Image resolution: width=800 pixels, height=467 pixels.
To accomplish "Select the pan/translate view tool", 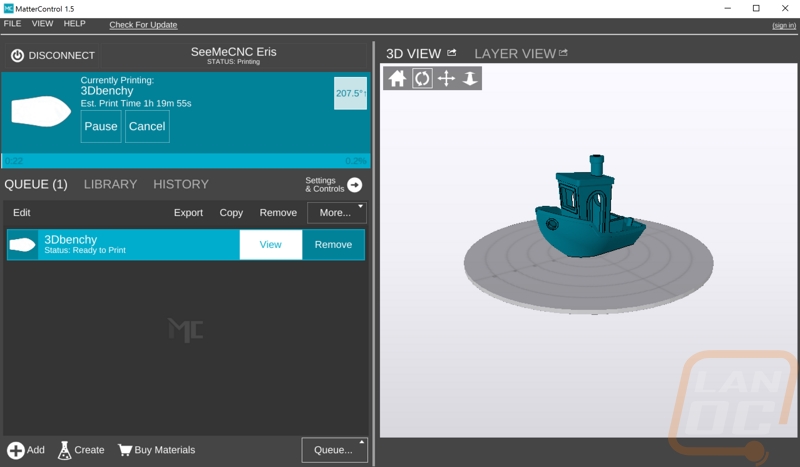I will 446,79.
